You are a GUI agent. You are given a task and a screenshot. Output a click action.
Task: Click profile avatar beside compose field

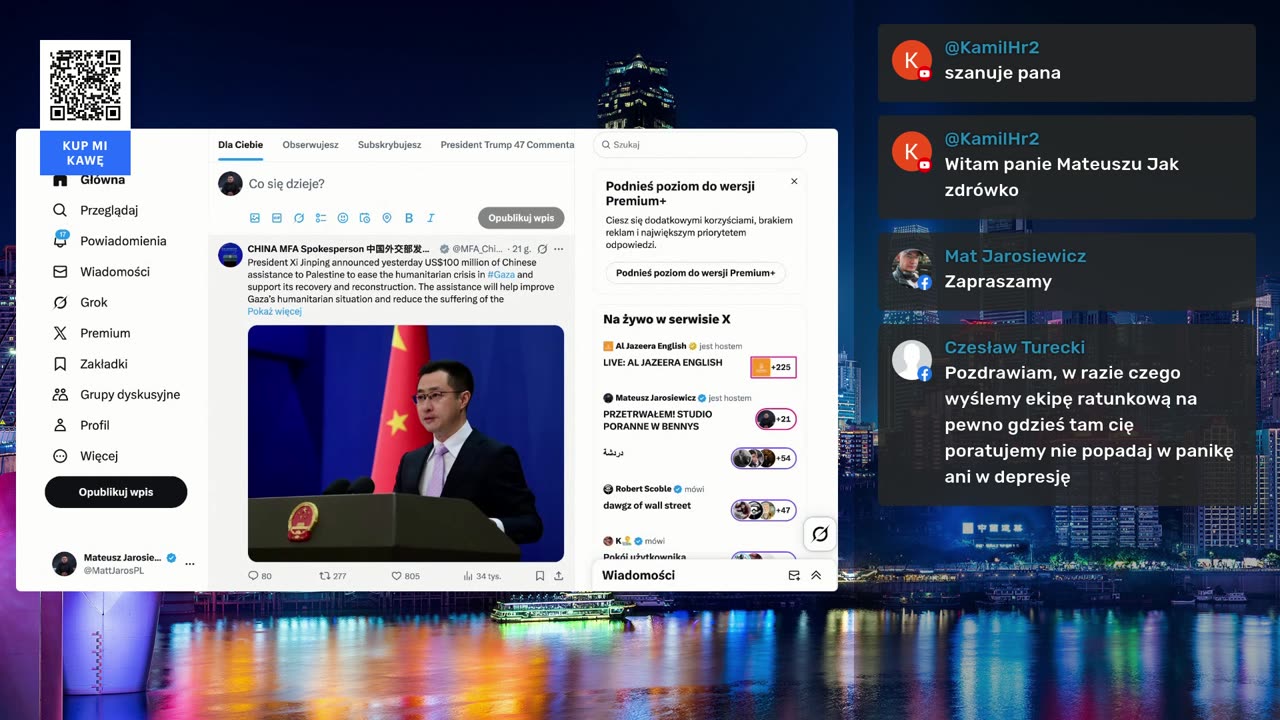click(x=230, y=184)
